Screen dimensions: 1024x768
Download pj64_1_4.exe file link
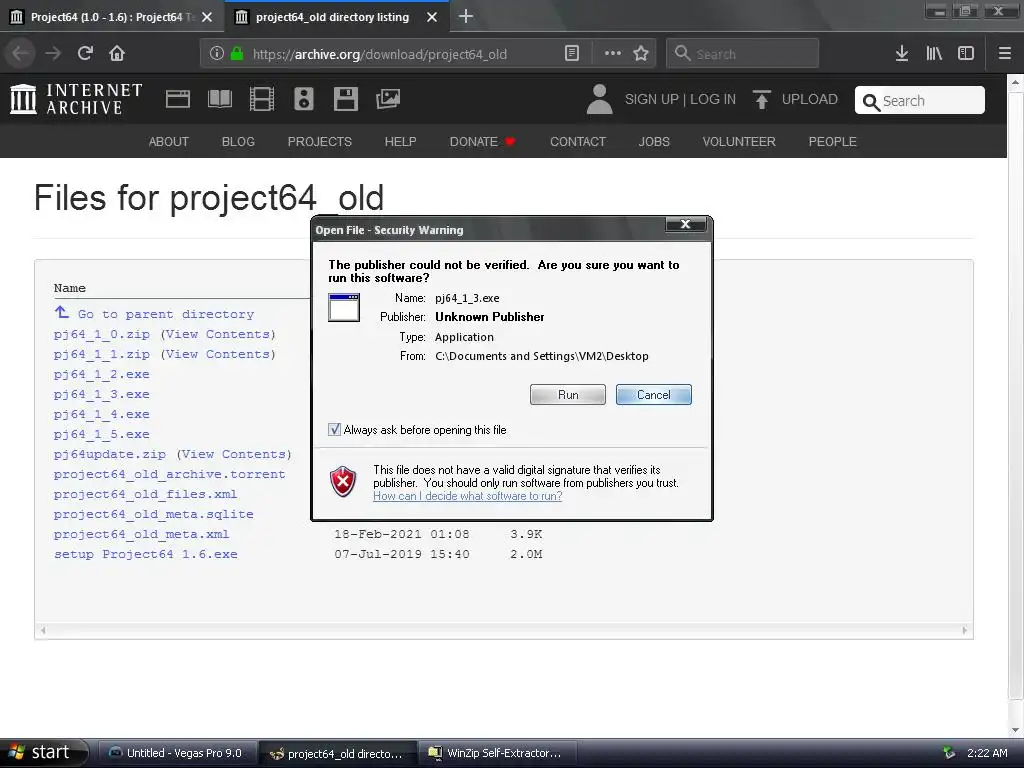coord(101,415)
